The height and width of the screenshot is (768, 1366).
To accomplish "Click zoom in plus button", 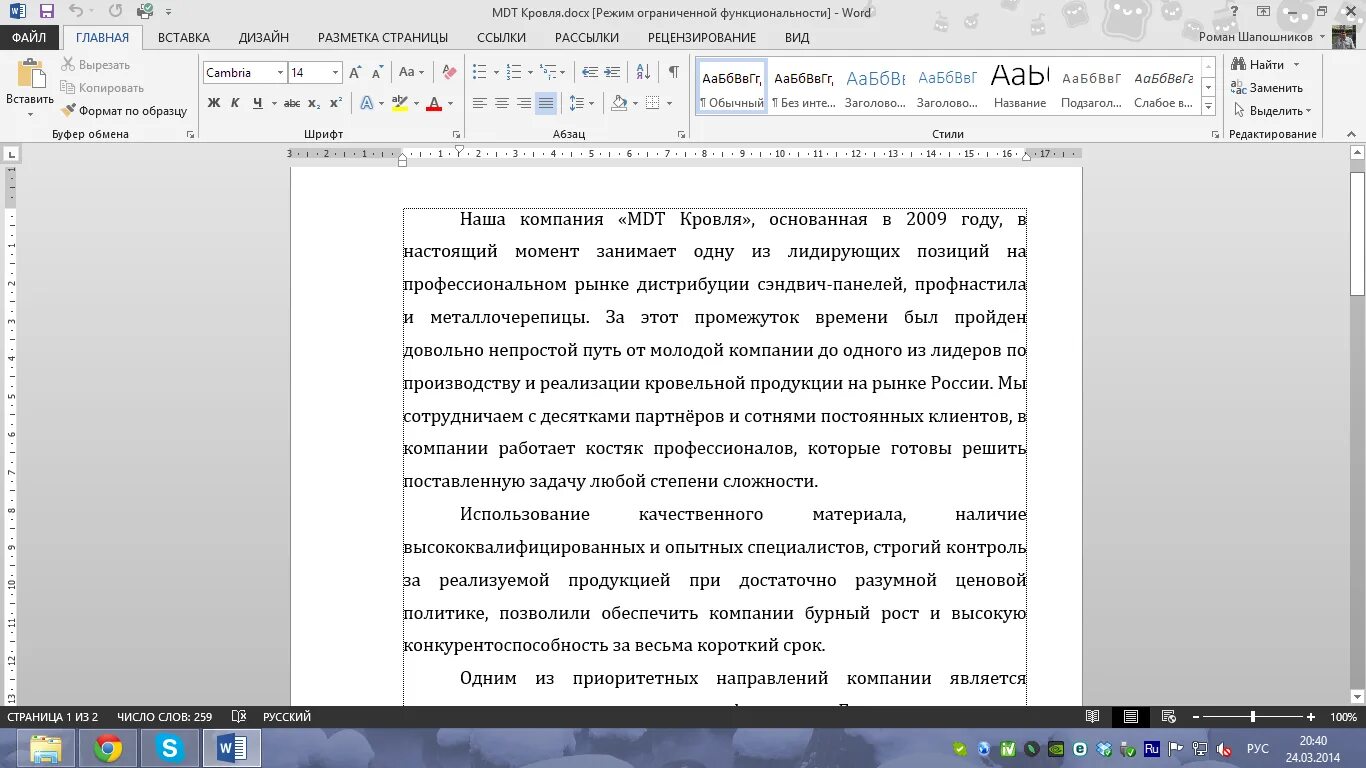I will coord(1311,717).
